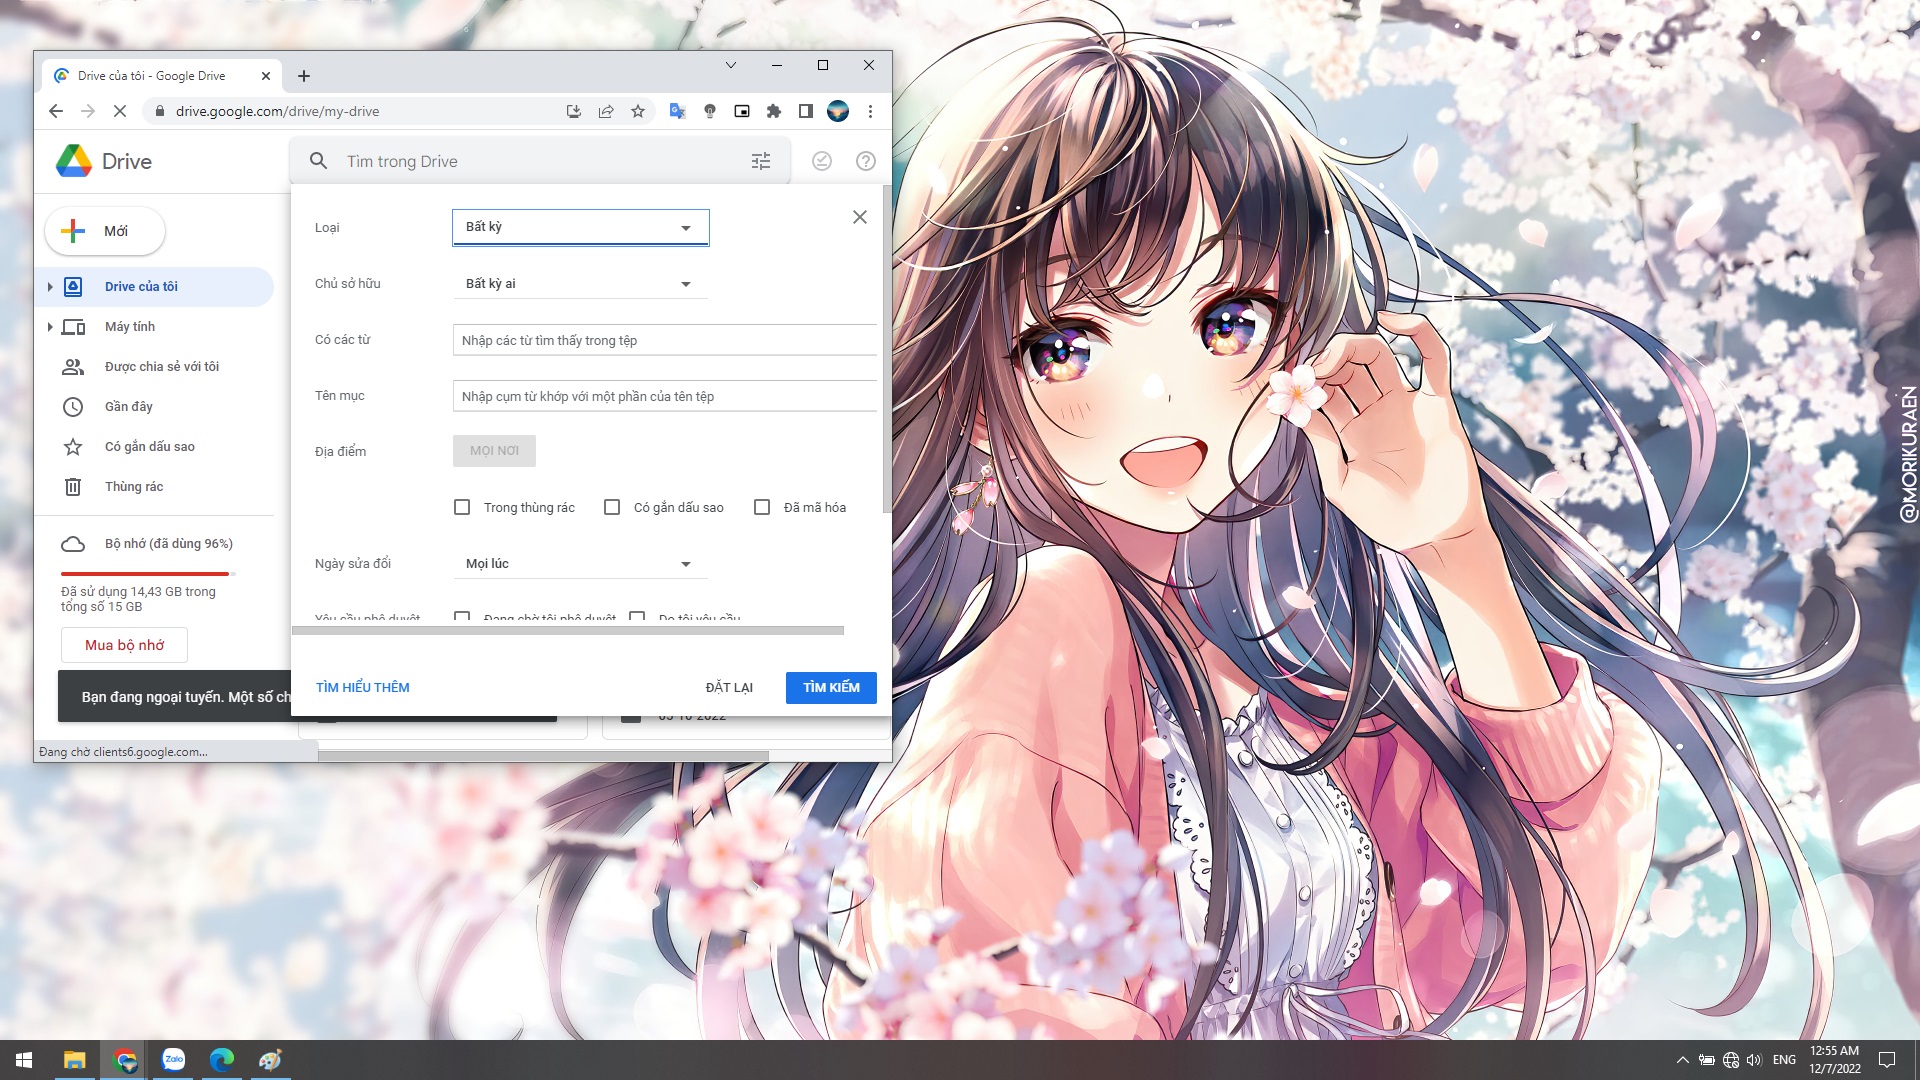
Task: Open the 'Ngày sửa đổi' dropdown
Action: click(x=581, y=564)
